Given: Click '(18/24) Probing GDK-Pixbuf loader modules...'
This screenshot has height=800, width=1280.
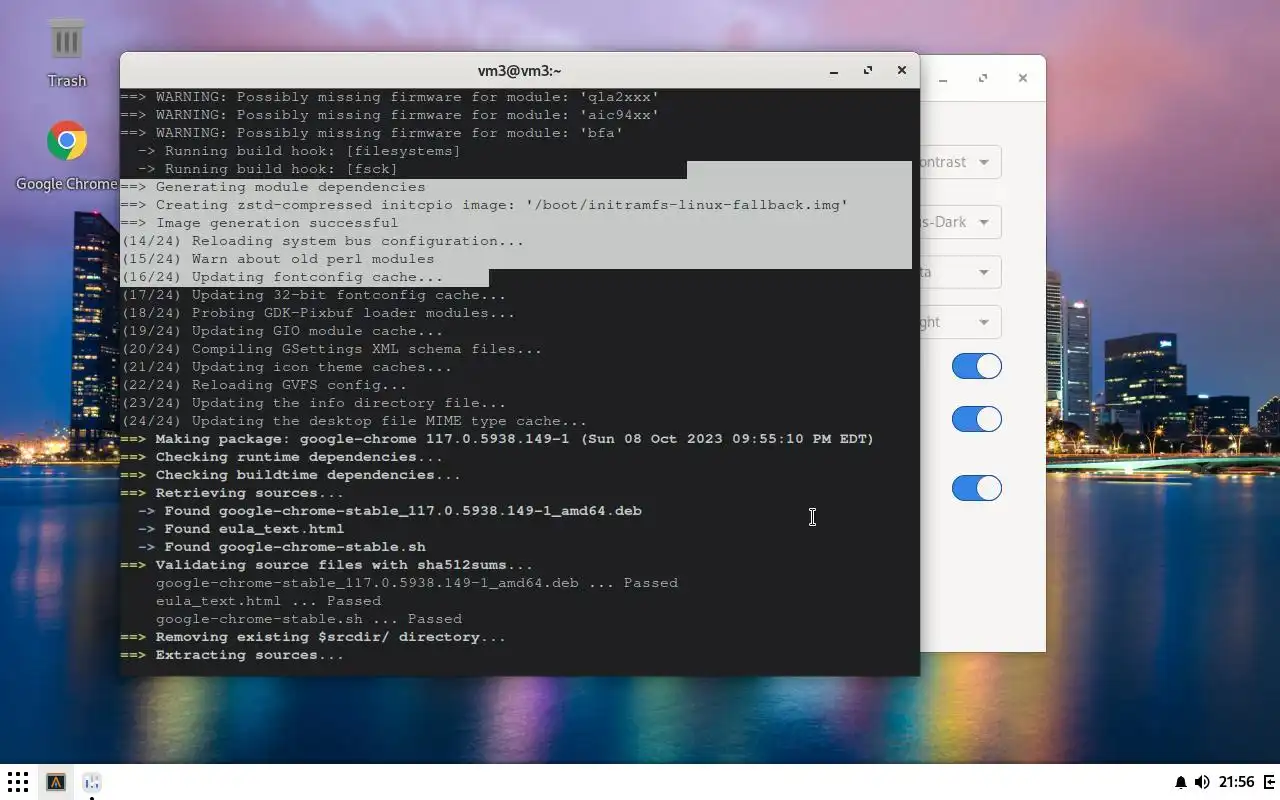Looking at the screenshot, I should click(x=318, y=313).
